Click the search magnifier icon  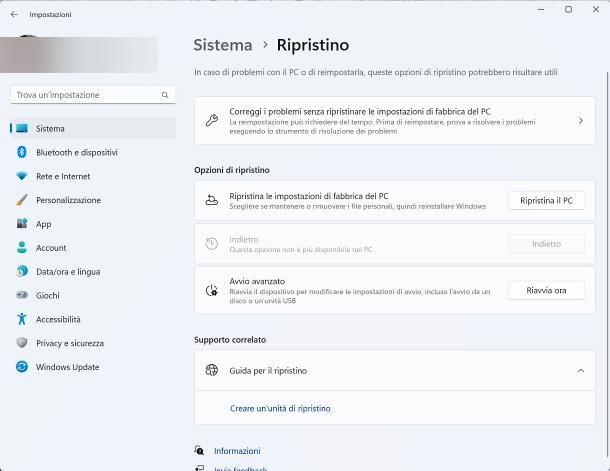(165, 95)
